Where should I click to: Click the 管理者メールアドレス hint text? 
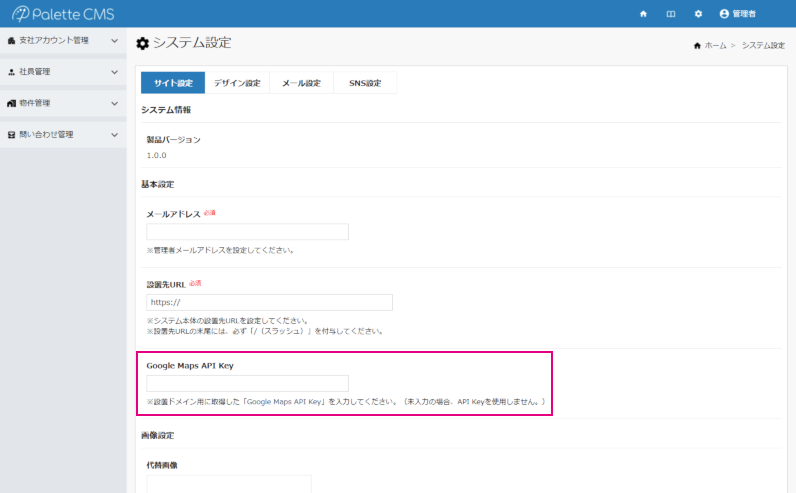click(220, 250)
